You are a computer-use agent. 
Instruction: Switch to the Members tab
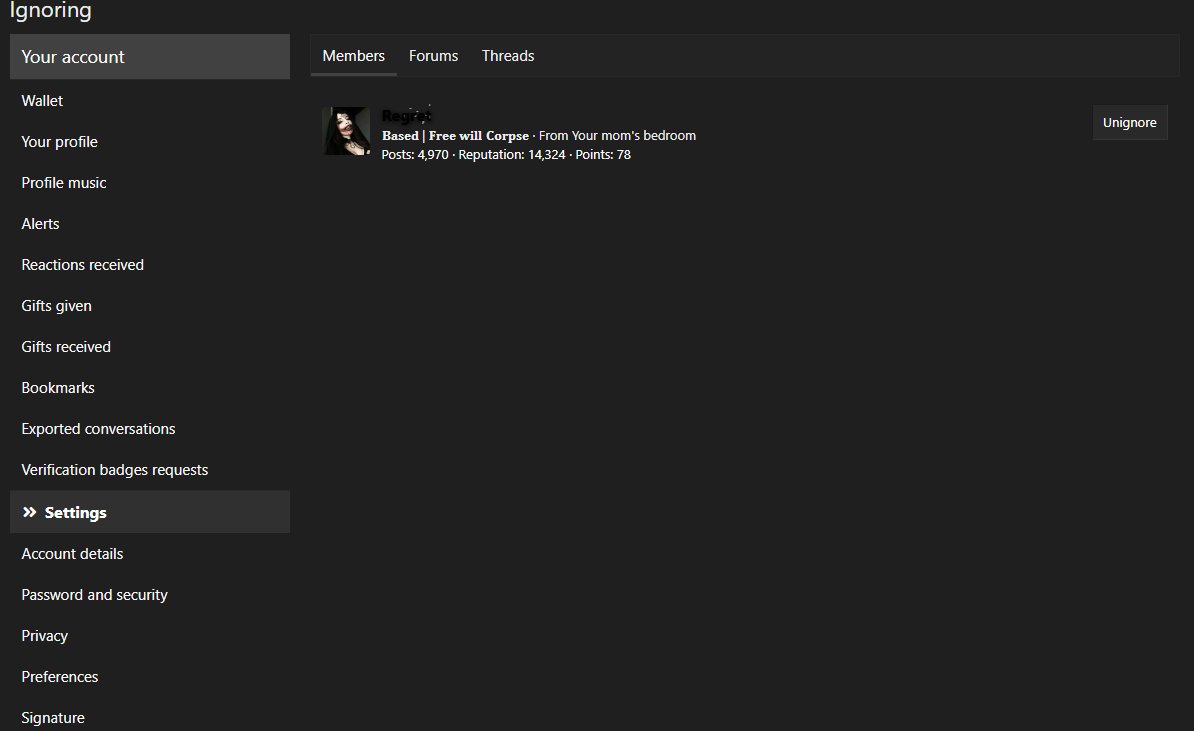click(353, 56)
